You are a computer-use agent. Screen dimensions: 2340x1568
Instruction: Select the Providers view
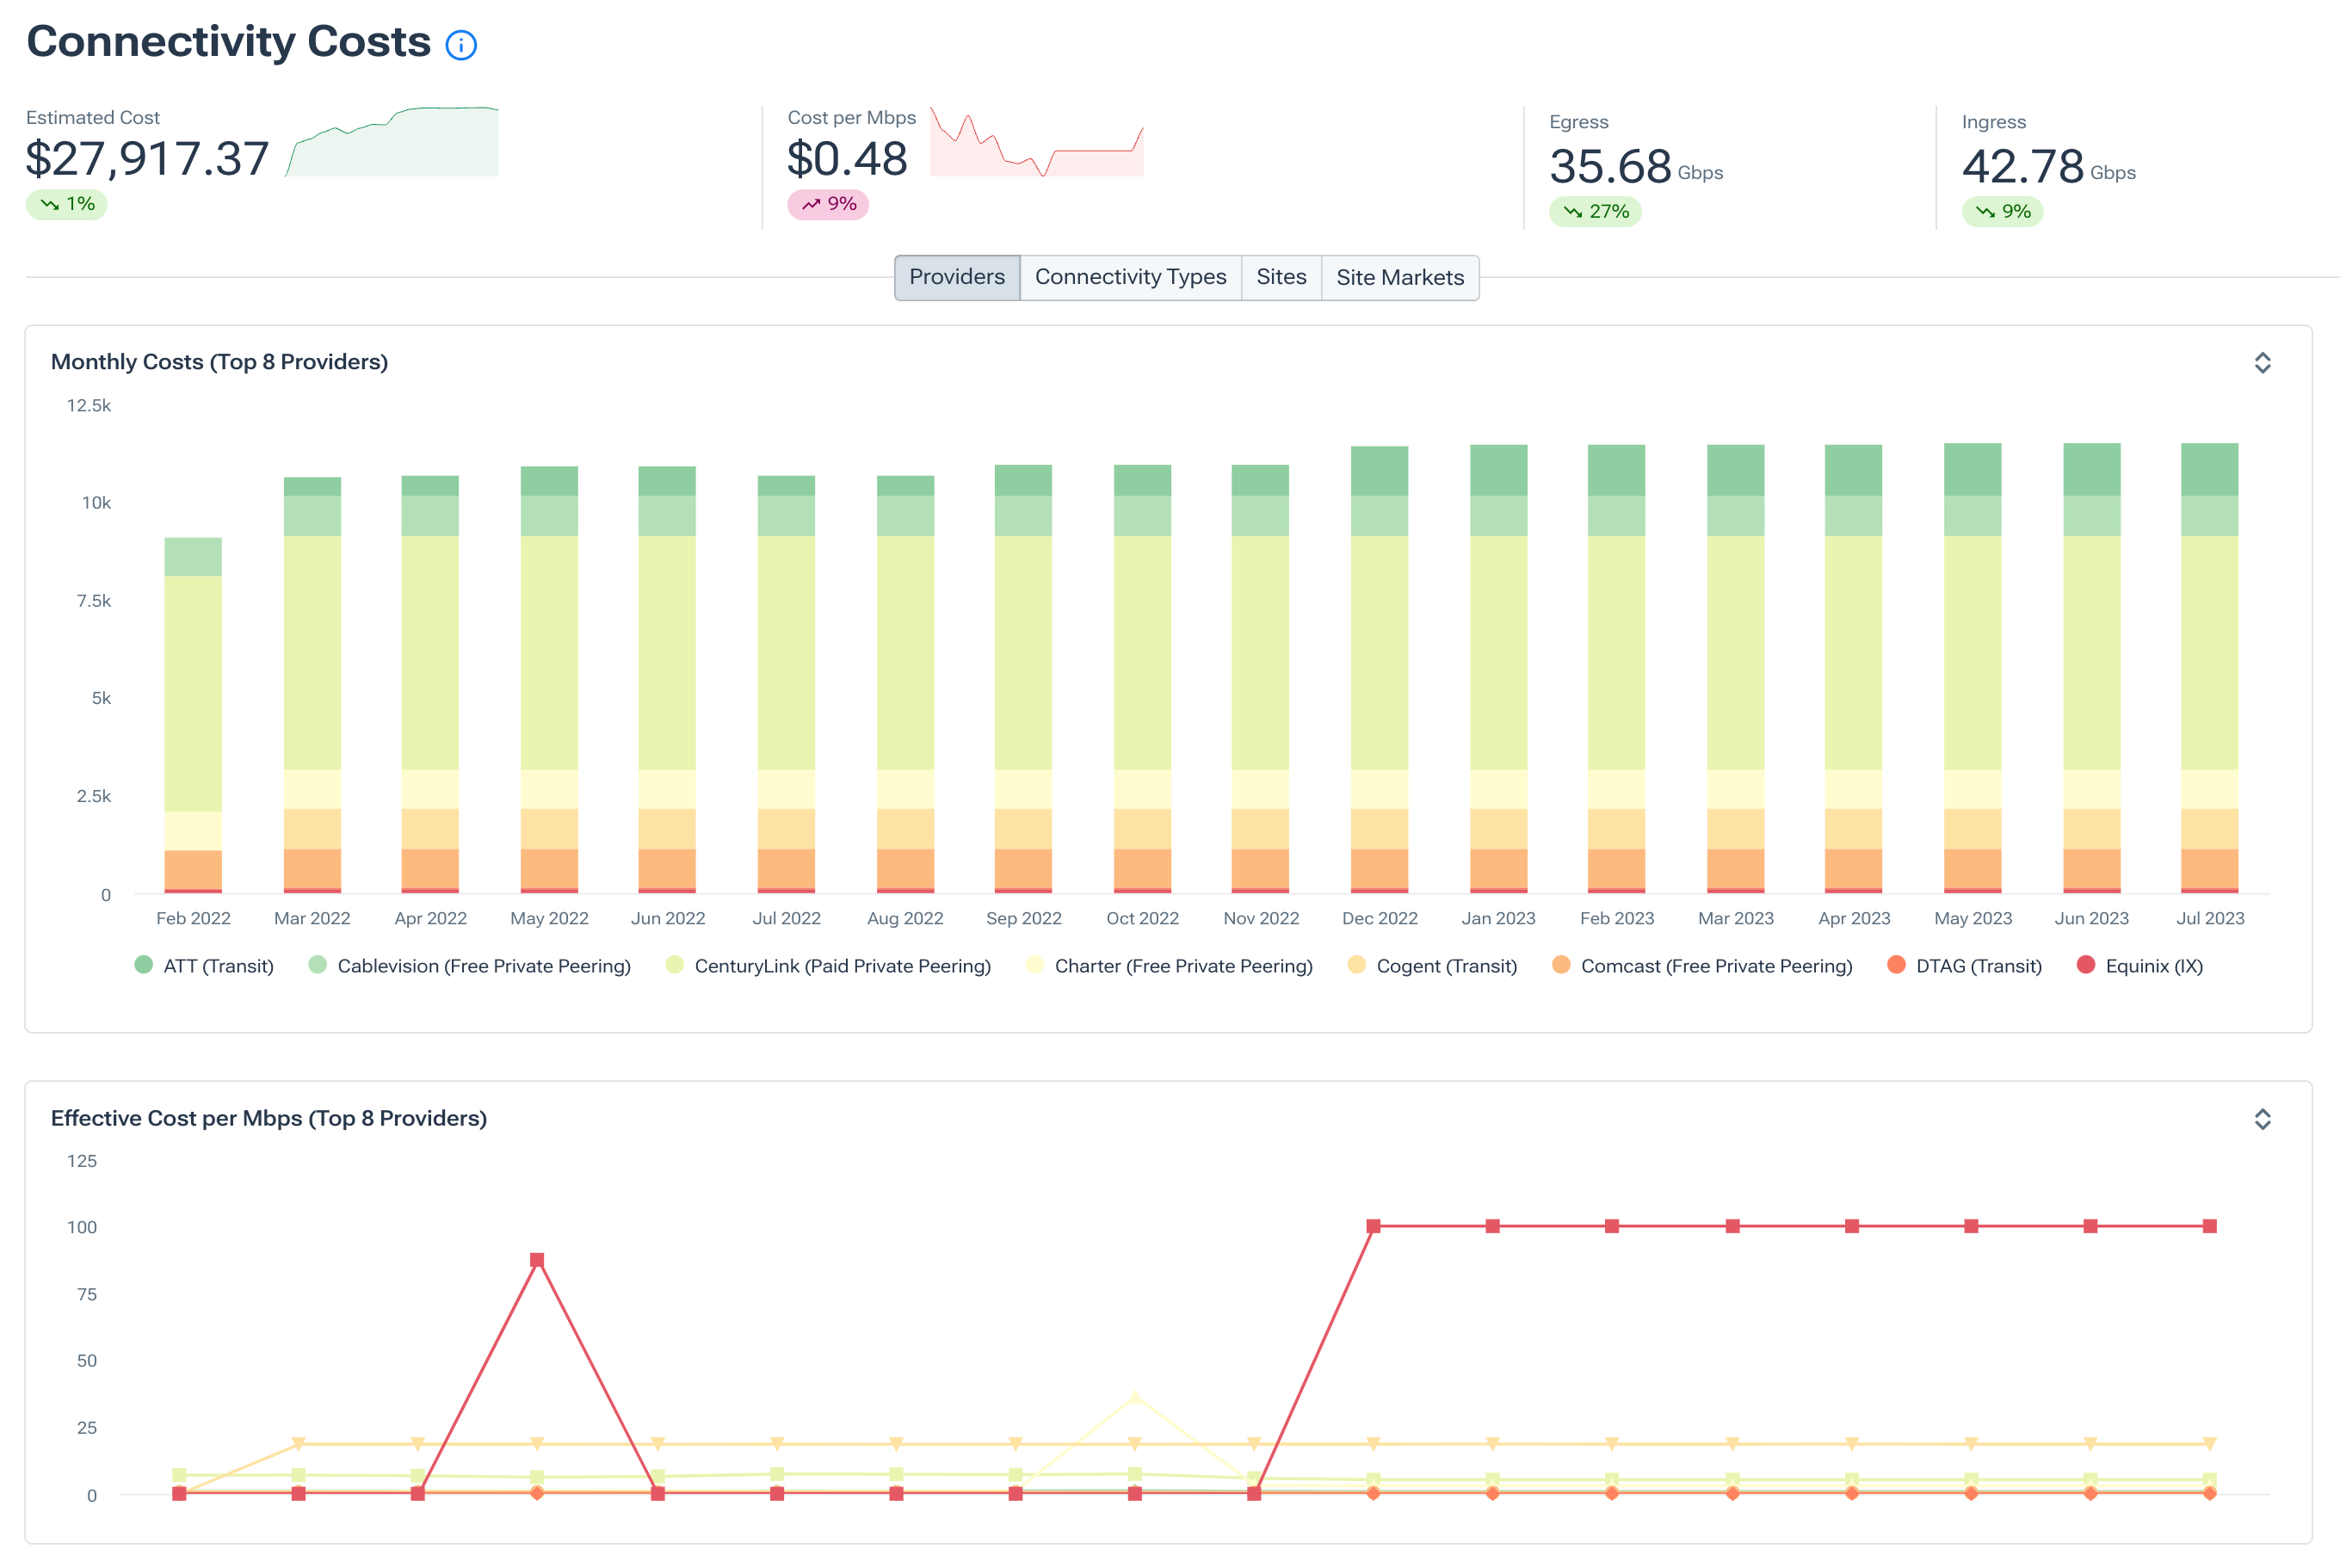[x=956, y=277]
